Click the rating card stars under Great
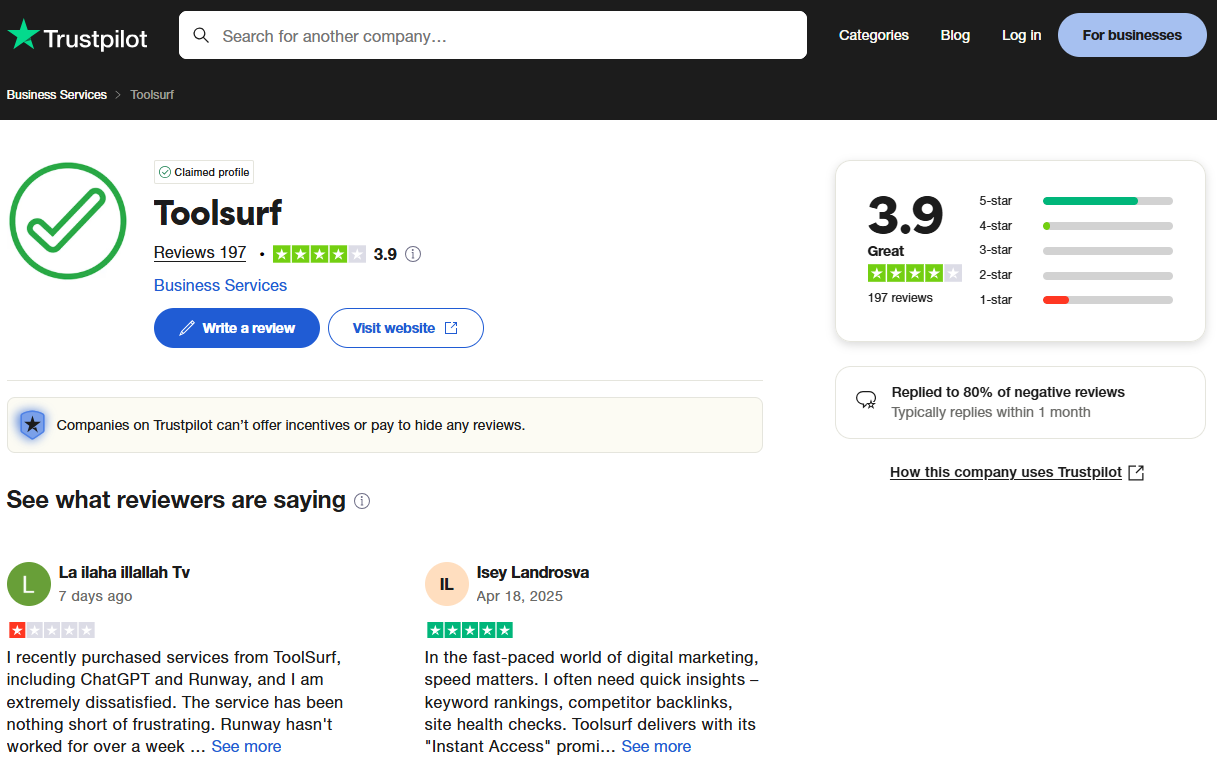The width and height of the screenshot is (1217, 761). tap(914, 273)
